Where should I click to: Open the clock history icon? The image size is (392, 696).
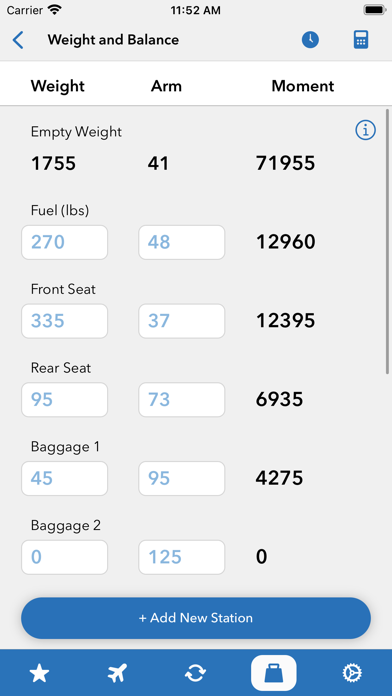click(310, 40)
